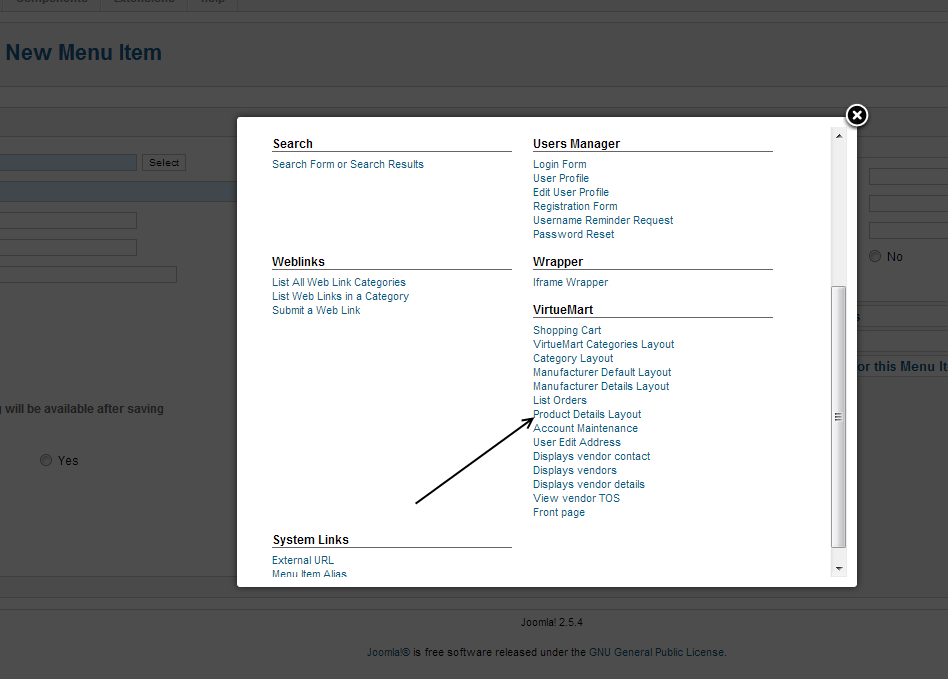Pick User Edit Address link
Image resolution: width=948 pixels, height=679 pixels.
click(576, 442)
